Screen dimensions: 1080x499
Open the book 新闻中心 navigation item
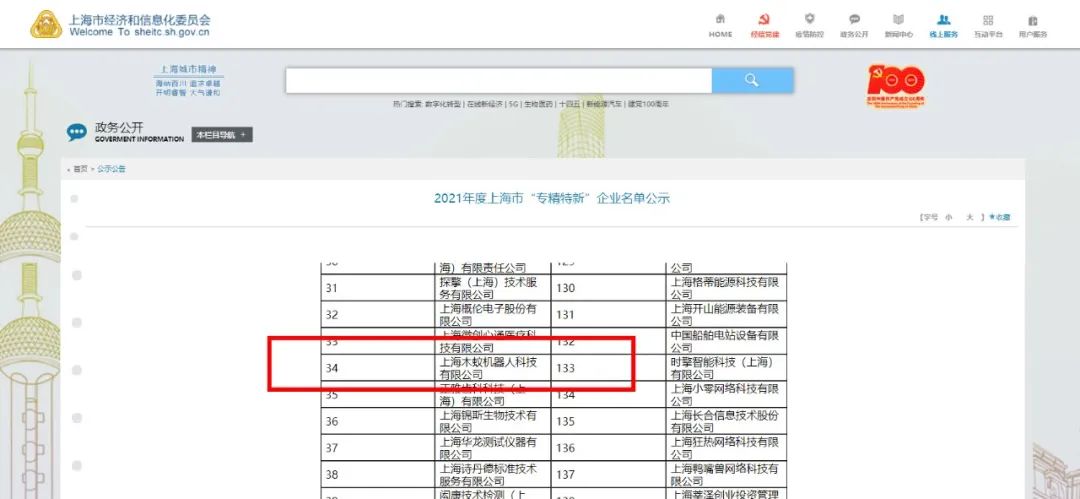(x=899, y=26)
